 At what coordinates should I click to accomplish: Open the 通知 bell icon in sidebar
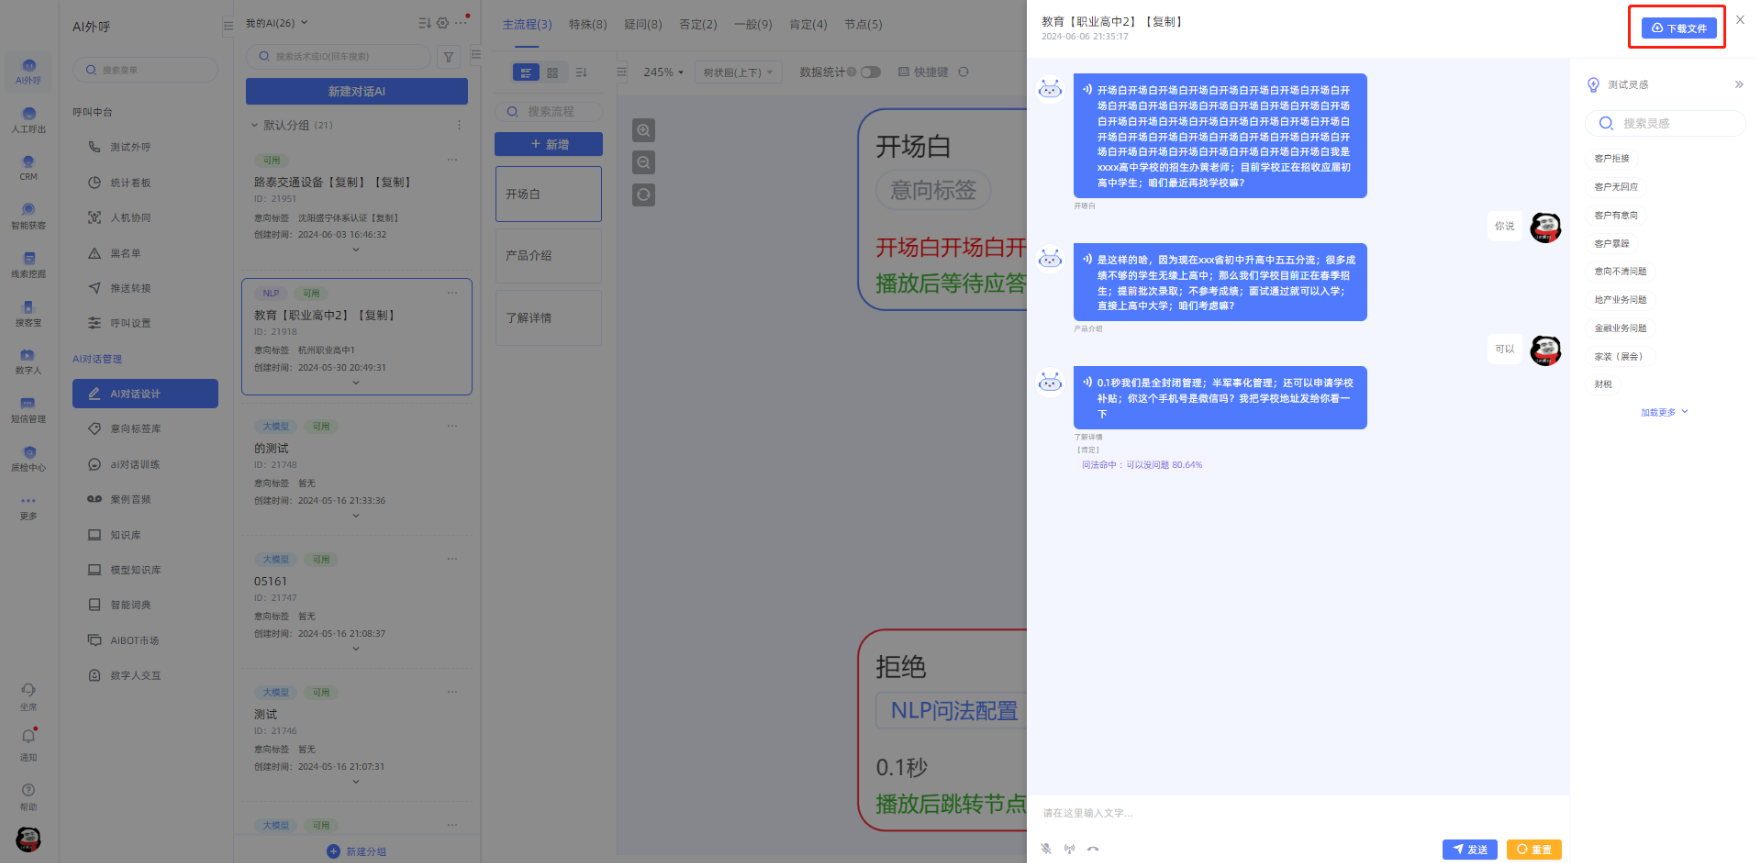coord(28,737)
